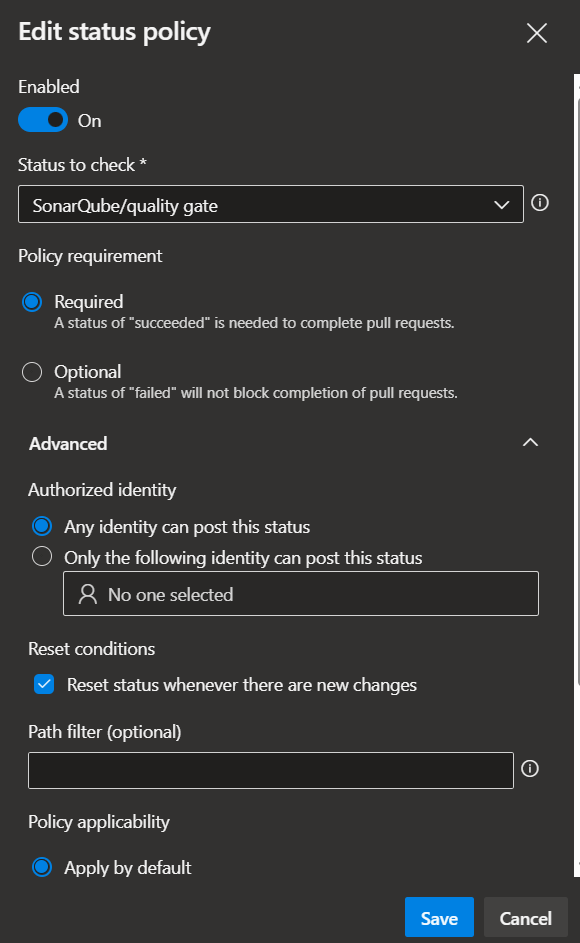Close the Edit status policy panel
The height and width of the screenshot is (943, 580).
(x=537, y=33)
